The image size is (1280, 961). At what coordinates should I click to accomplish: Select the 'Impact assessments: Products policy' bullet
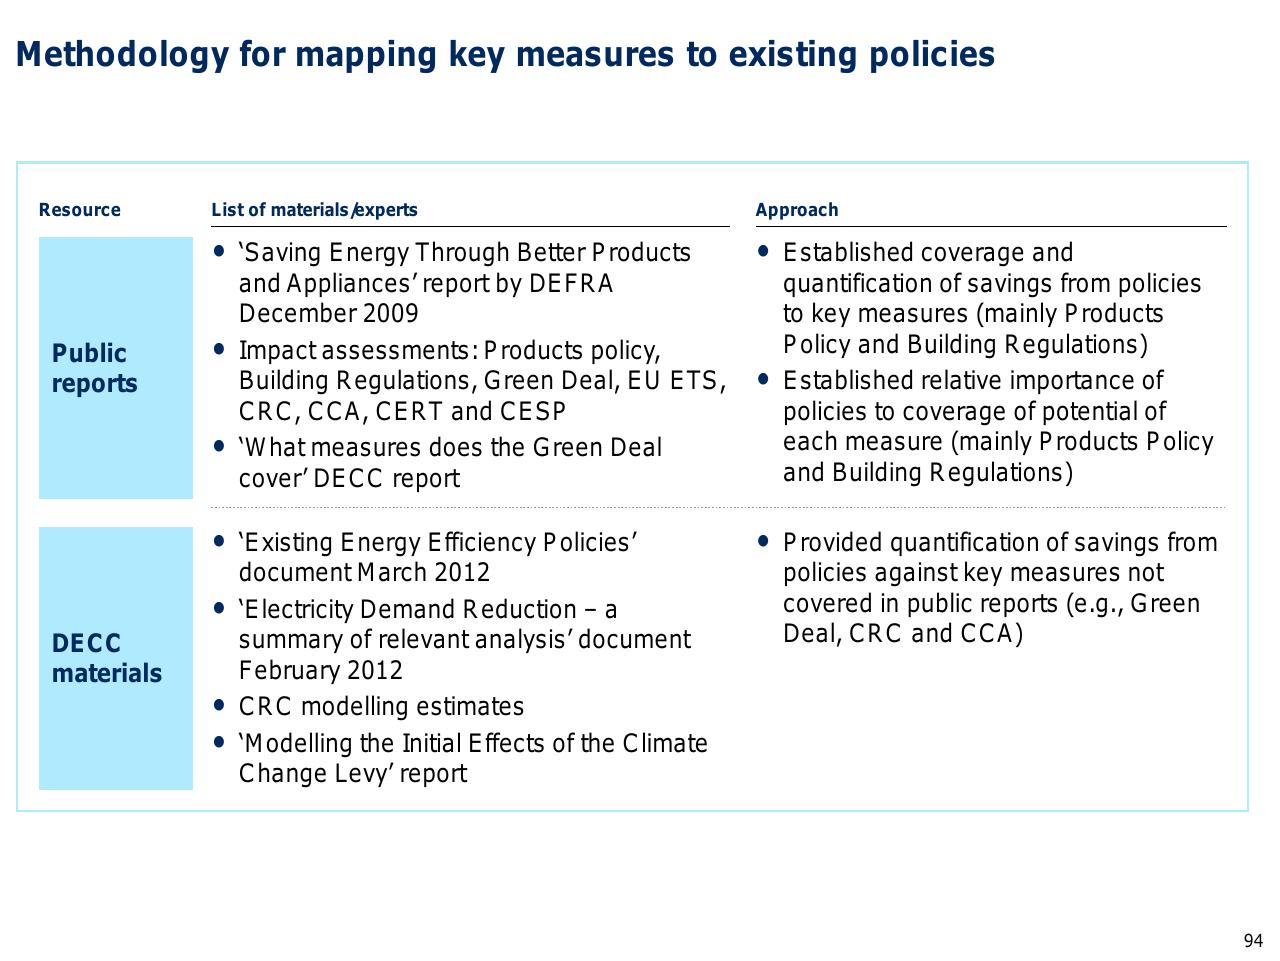(469, 381)
